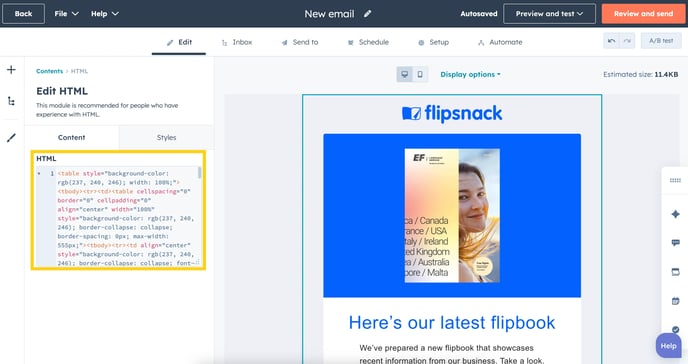The width and height of the screenshot is (688, 364).
Task: Switch to the Inbox tab
Action: pos(236,42)
